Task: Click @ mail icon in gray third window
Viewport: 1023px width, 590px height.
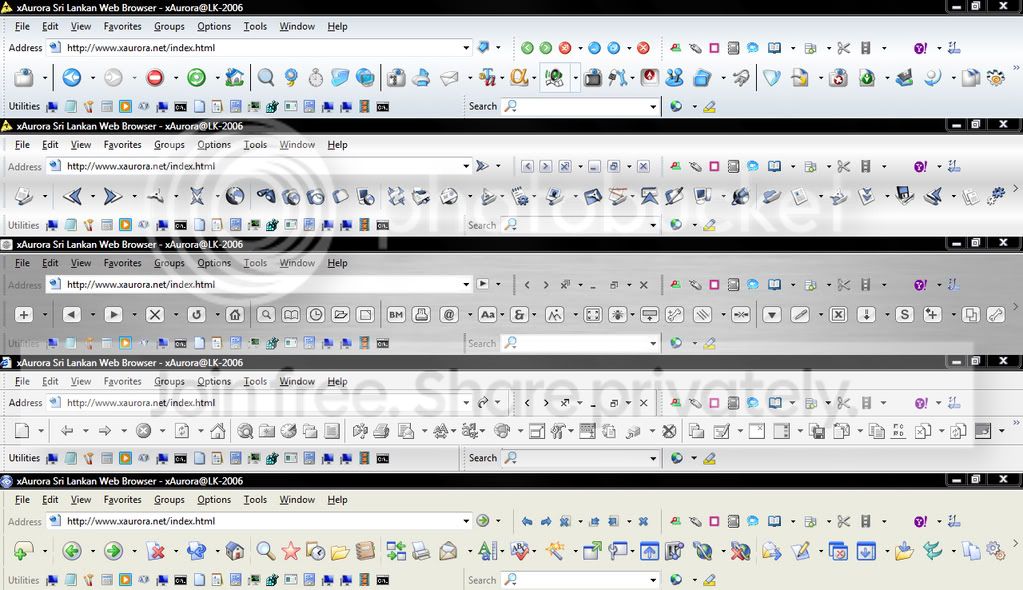Action: [449, 315]
